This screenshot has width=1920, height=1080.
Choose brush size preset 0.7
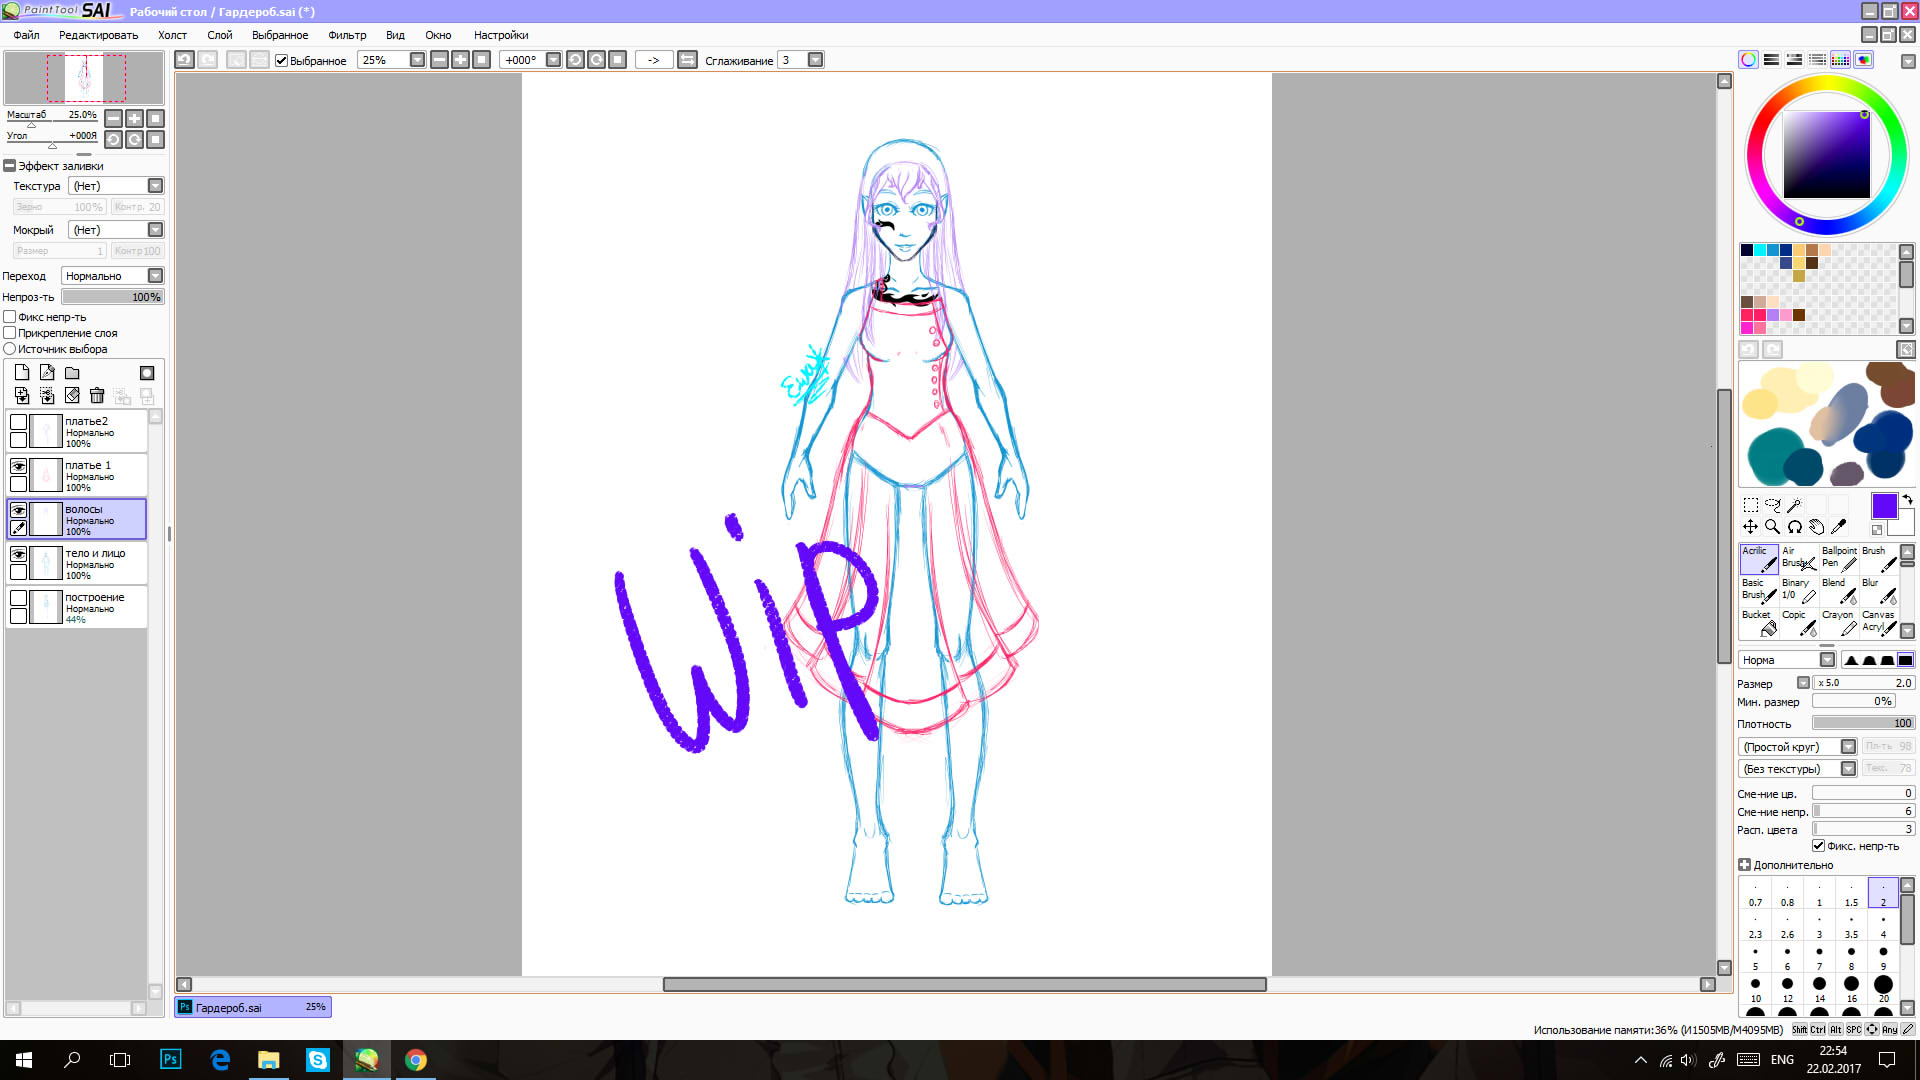click(1755, 895)
